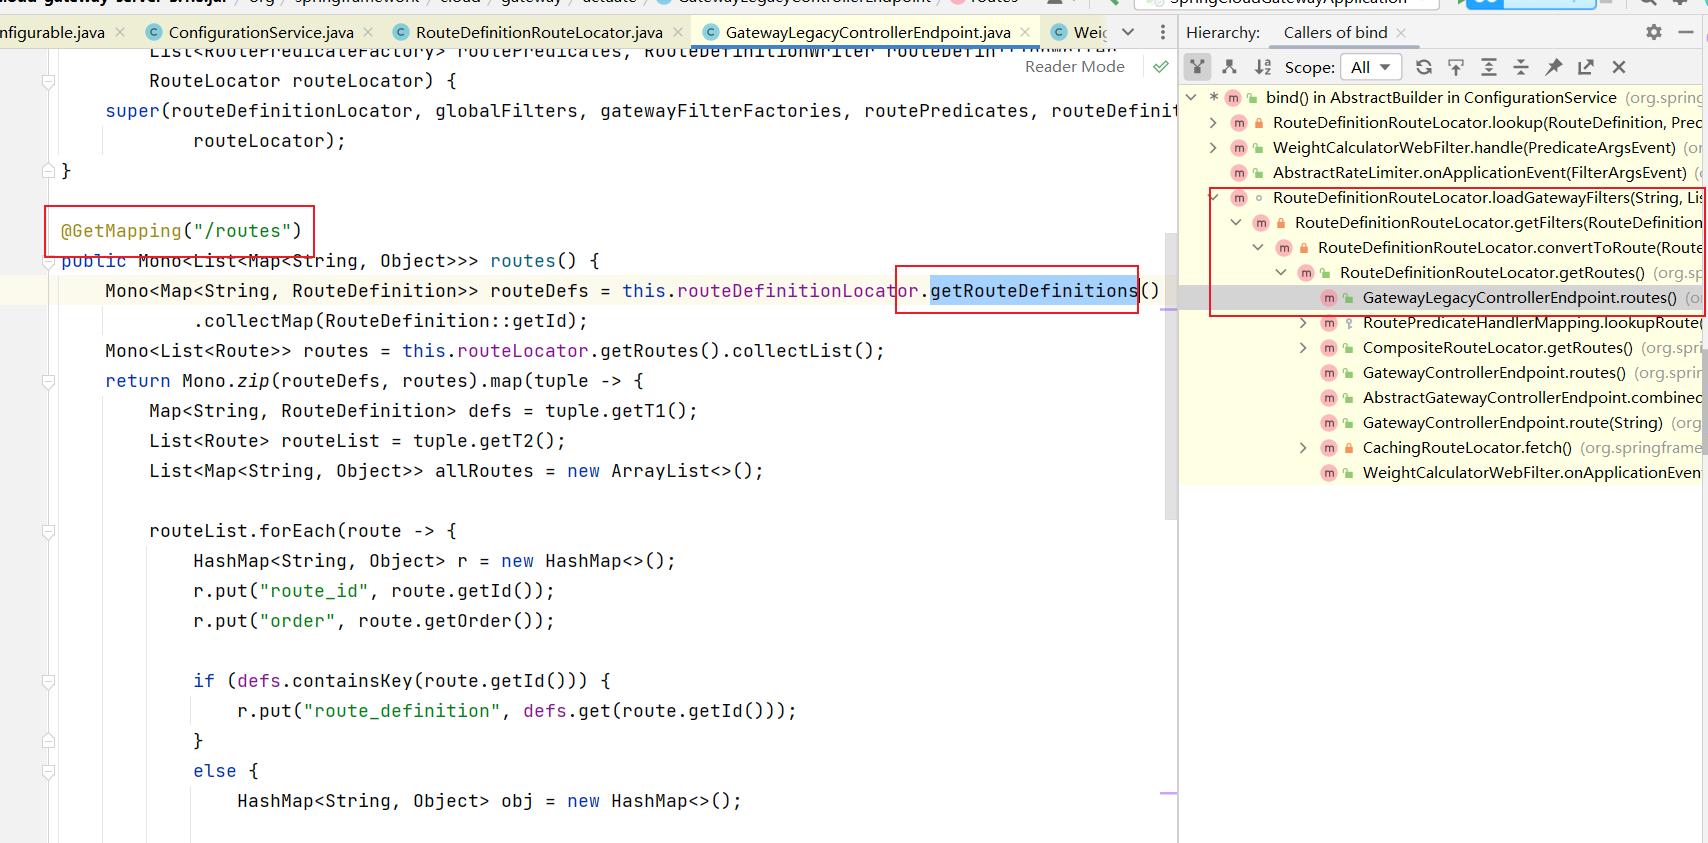Image resolution: width=1708 pixels, height=843 pixels.
Task: Switch to RouteDefinitionRouteLocator.java tab
Action: pos(538,32)
